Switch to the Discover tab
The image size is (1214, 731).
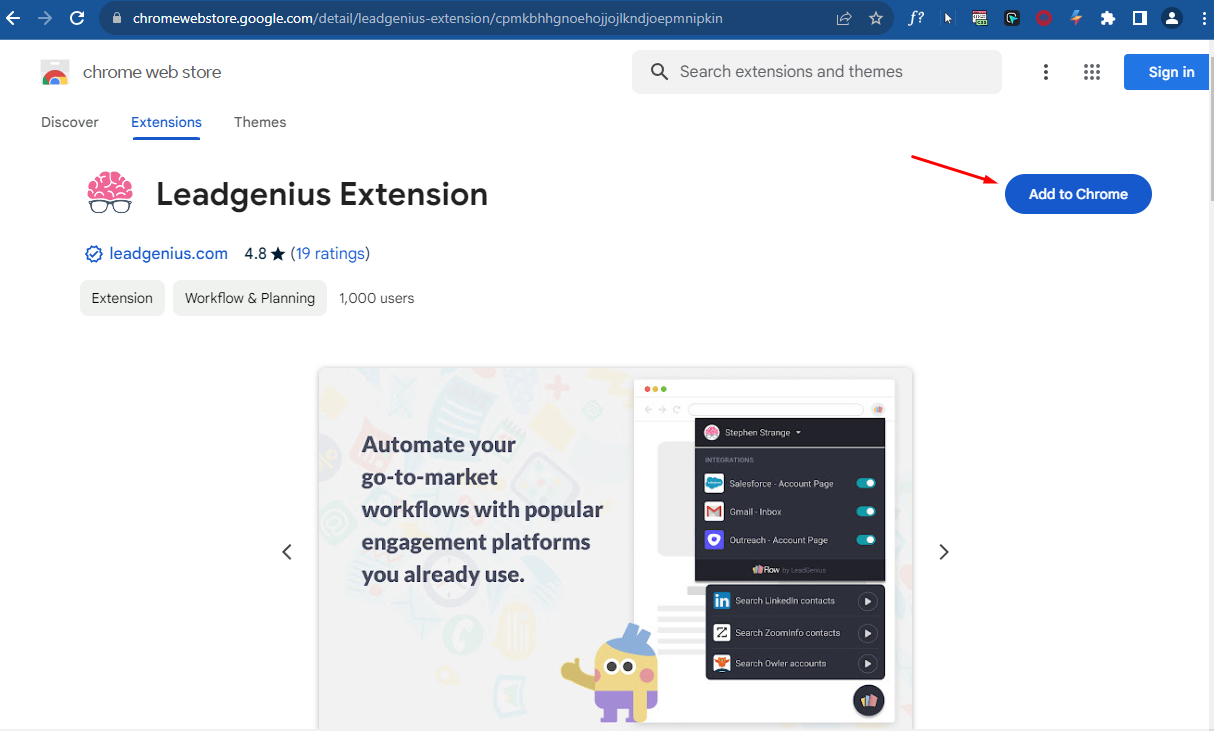[x=70, y=122]
